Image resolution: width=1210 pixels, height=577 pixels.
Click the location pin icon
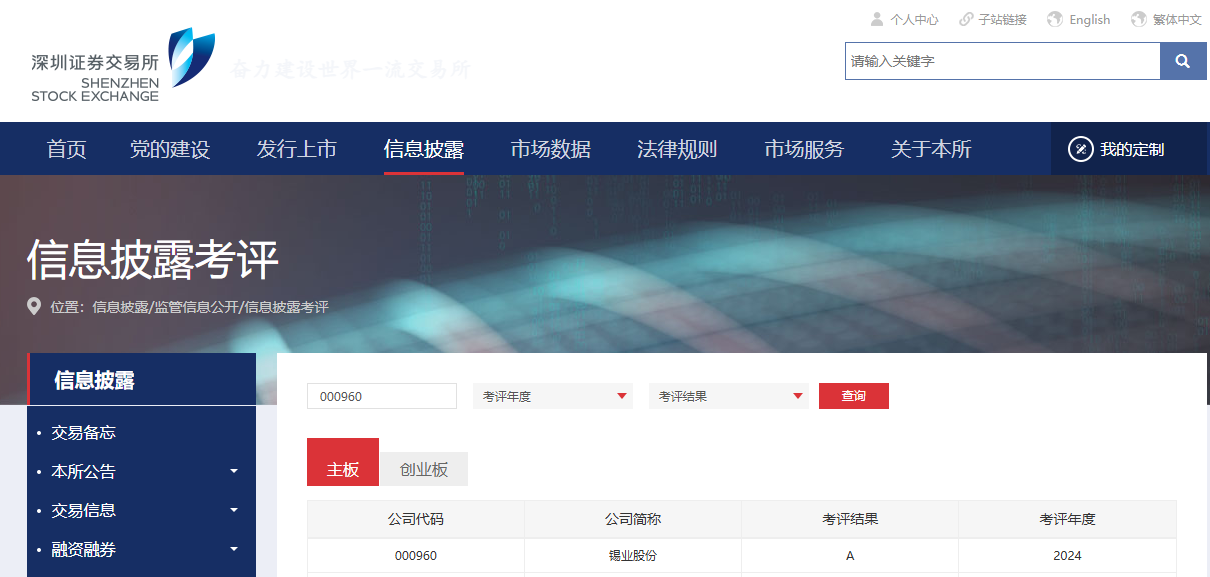(x=35, y=307)
